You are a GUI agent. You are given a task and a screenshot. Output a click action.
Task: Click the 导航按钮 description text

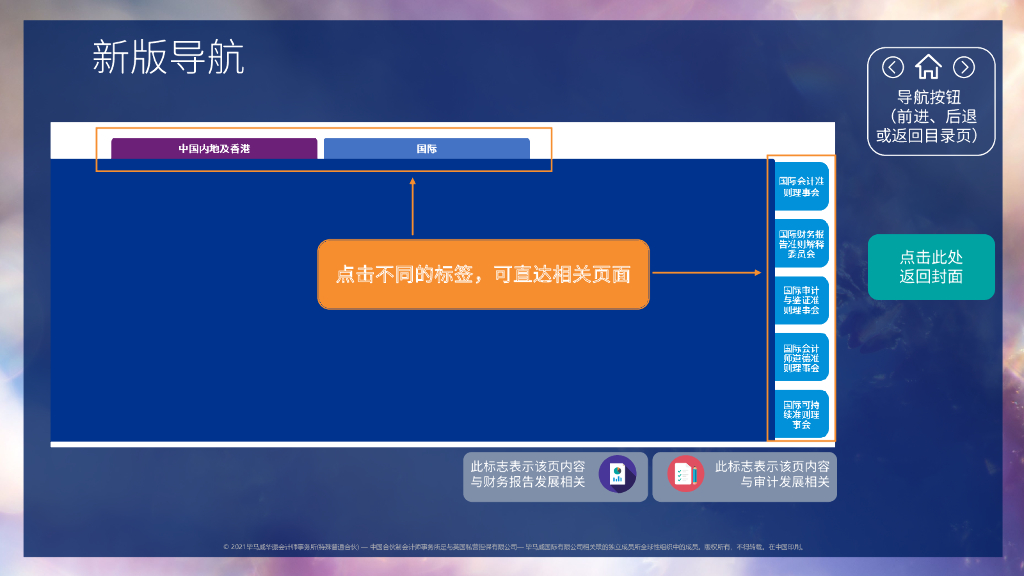pos(927,116)
